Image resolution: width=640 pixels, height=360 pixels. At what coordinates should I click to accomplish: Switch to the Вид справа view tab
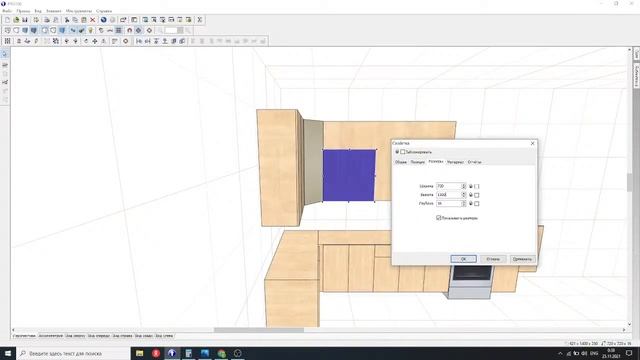pyautogui.click(x=122, y=336)
